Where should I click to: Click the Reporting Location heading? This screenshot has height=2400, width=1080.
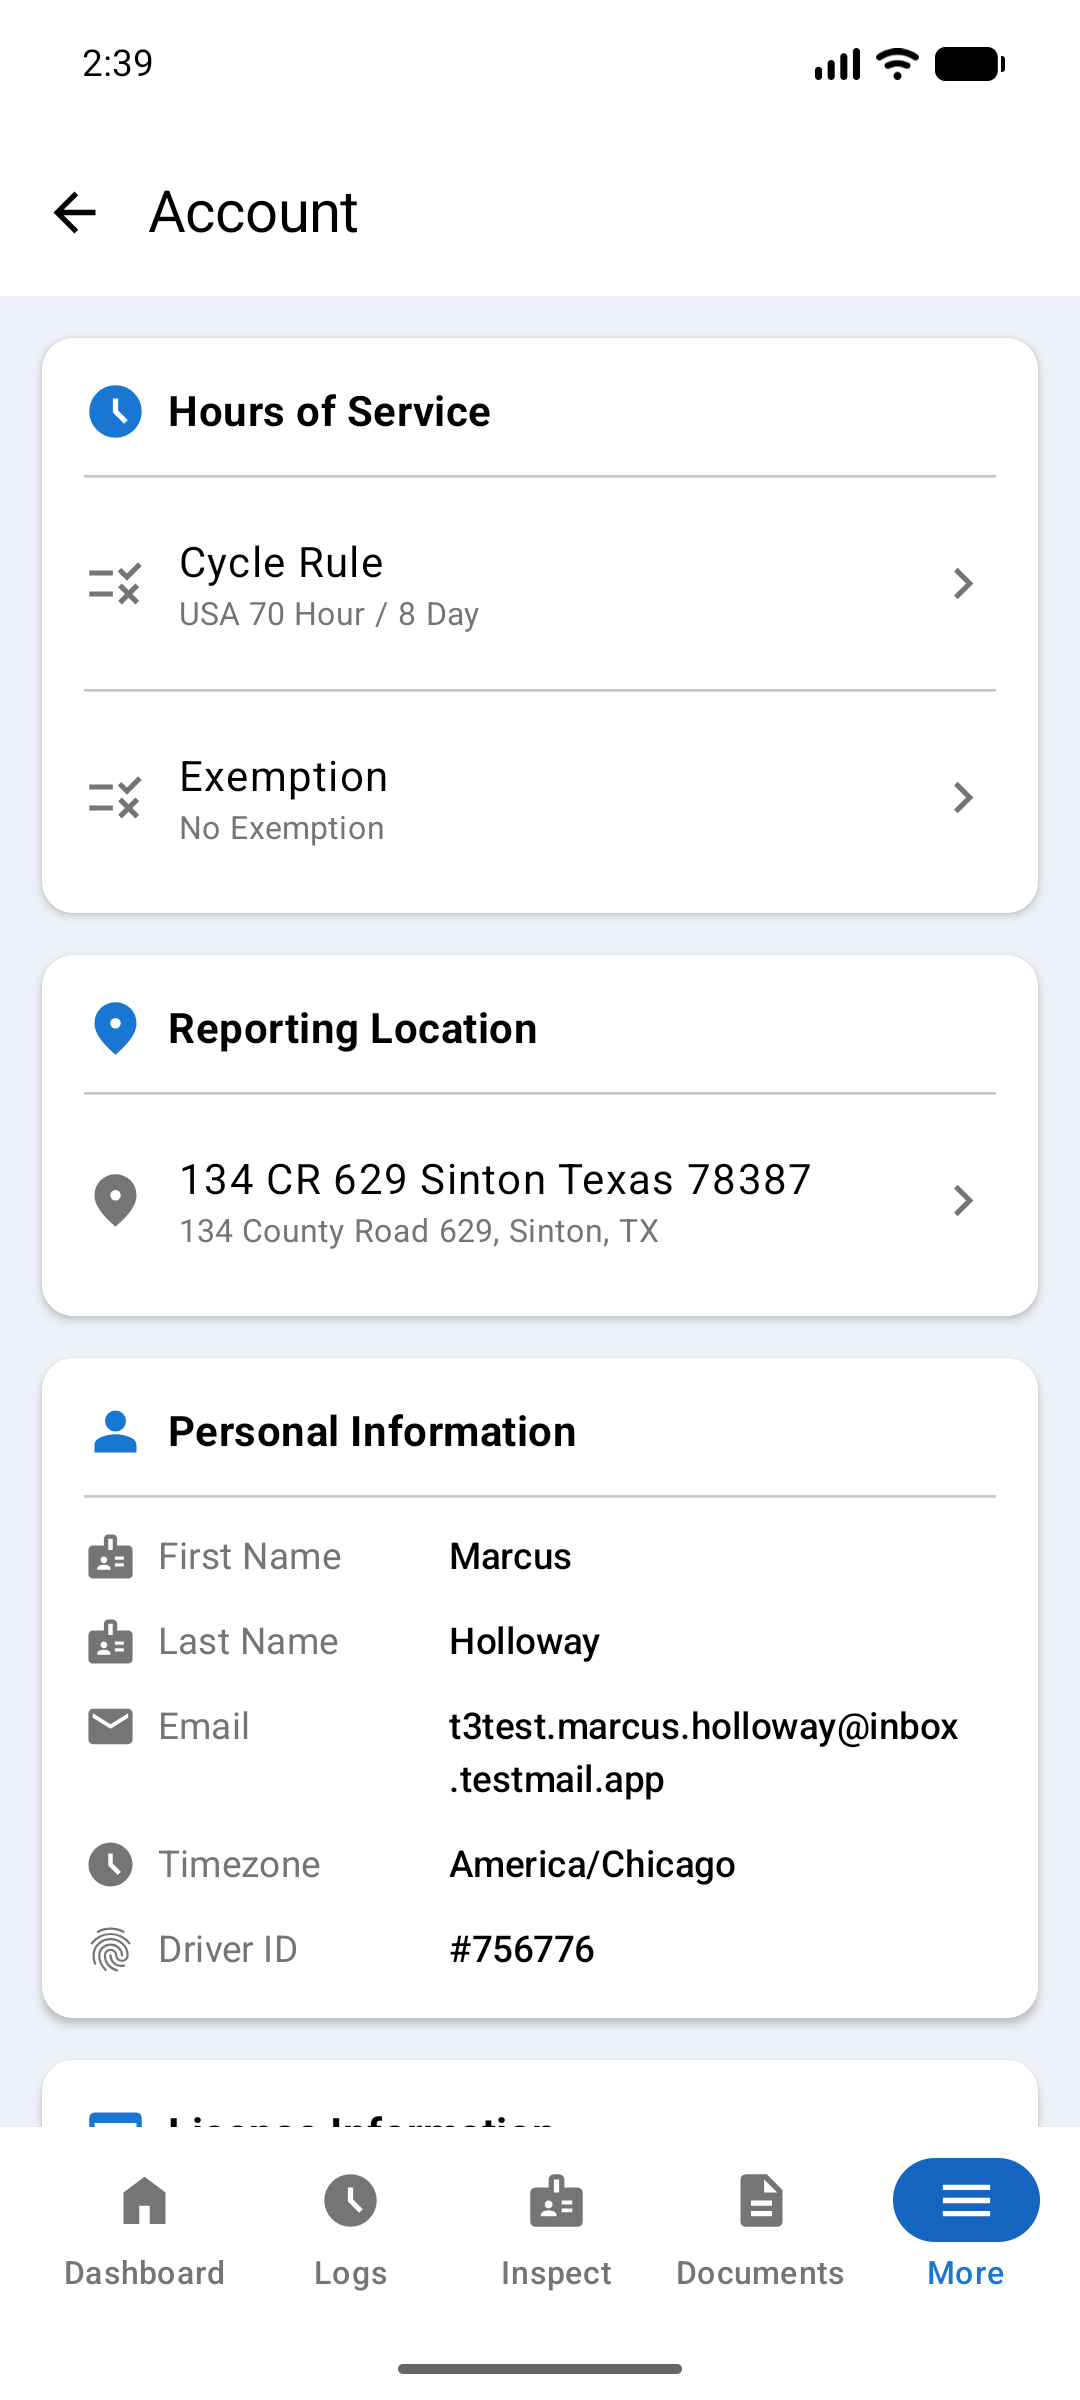click(x=352, y=1029)
